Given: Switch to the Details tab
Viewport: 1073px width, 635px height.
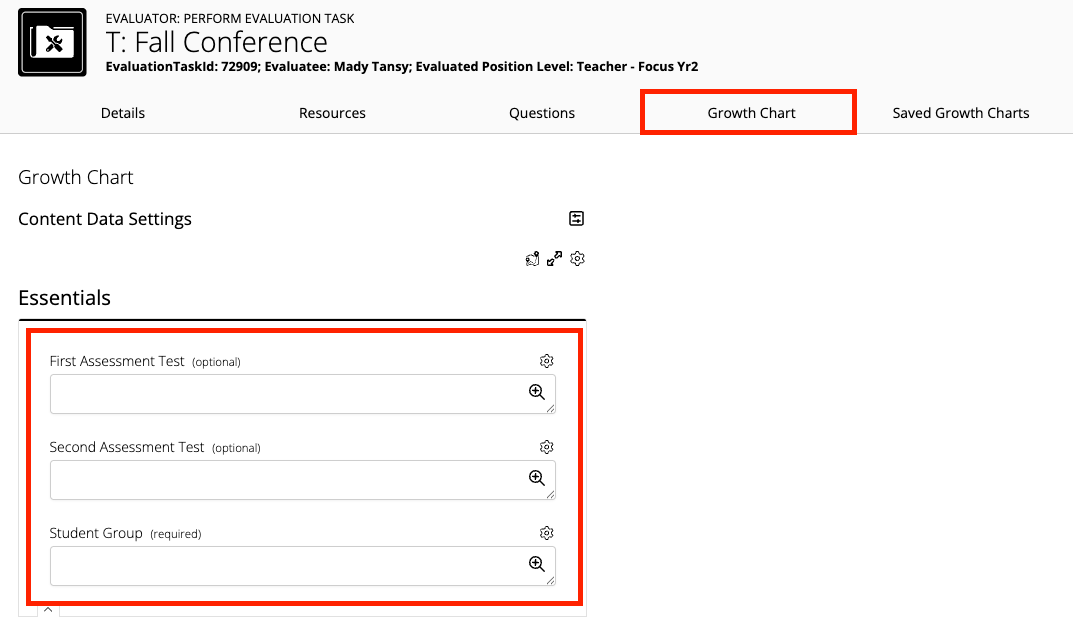Looking at the screenshot, I should (x=122, y=113).
